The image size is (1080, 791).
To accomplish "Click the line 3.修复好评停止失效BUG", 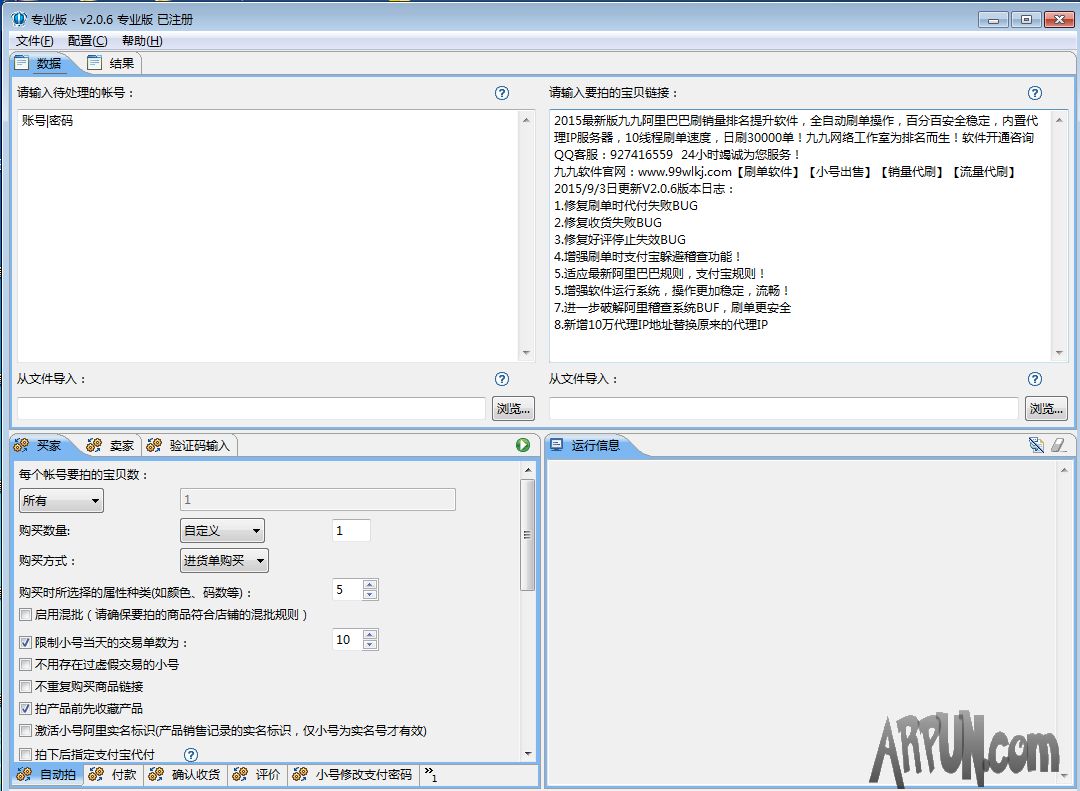I will (x=620, y=239).
